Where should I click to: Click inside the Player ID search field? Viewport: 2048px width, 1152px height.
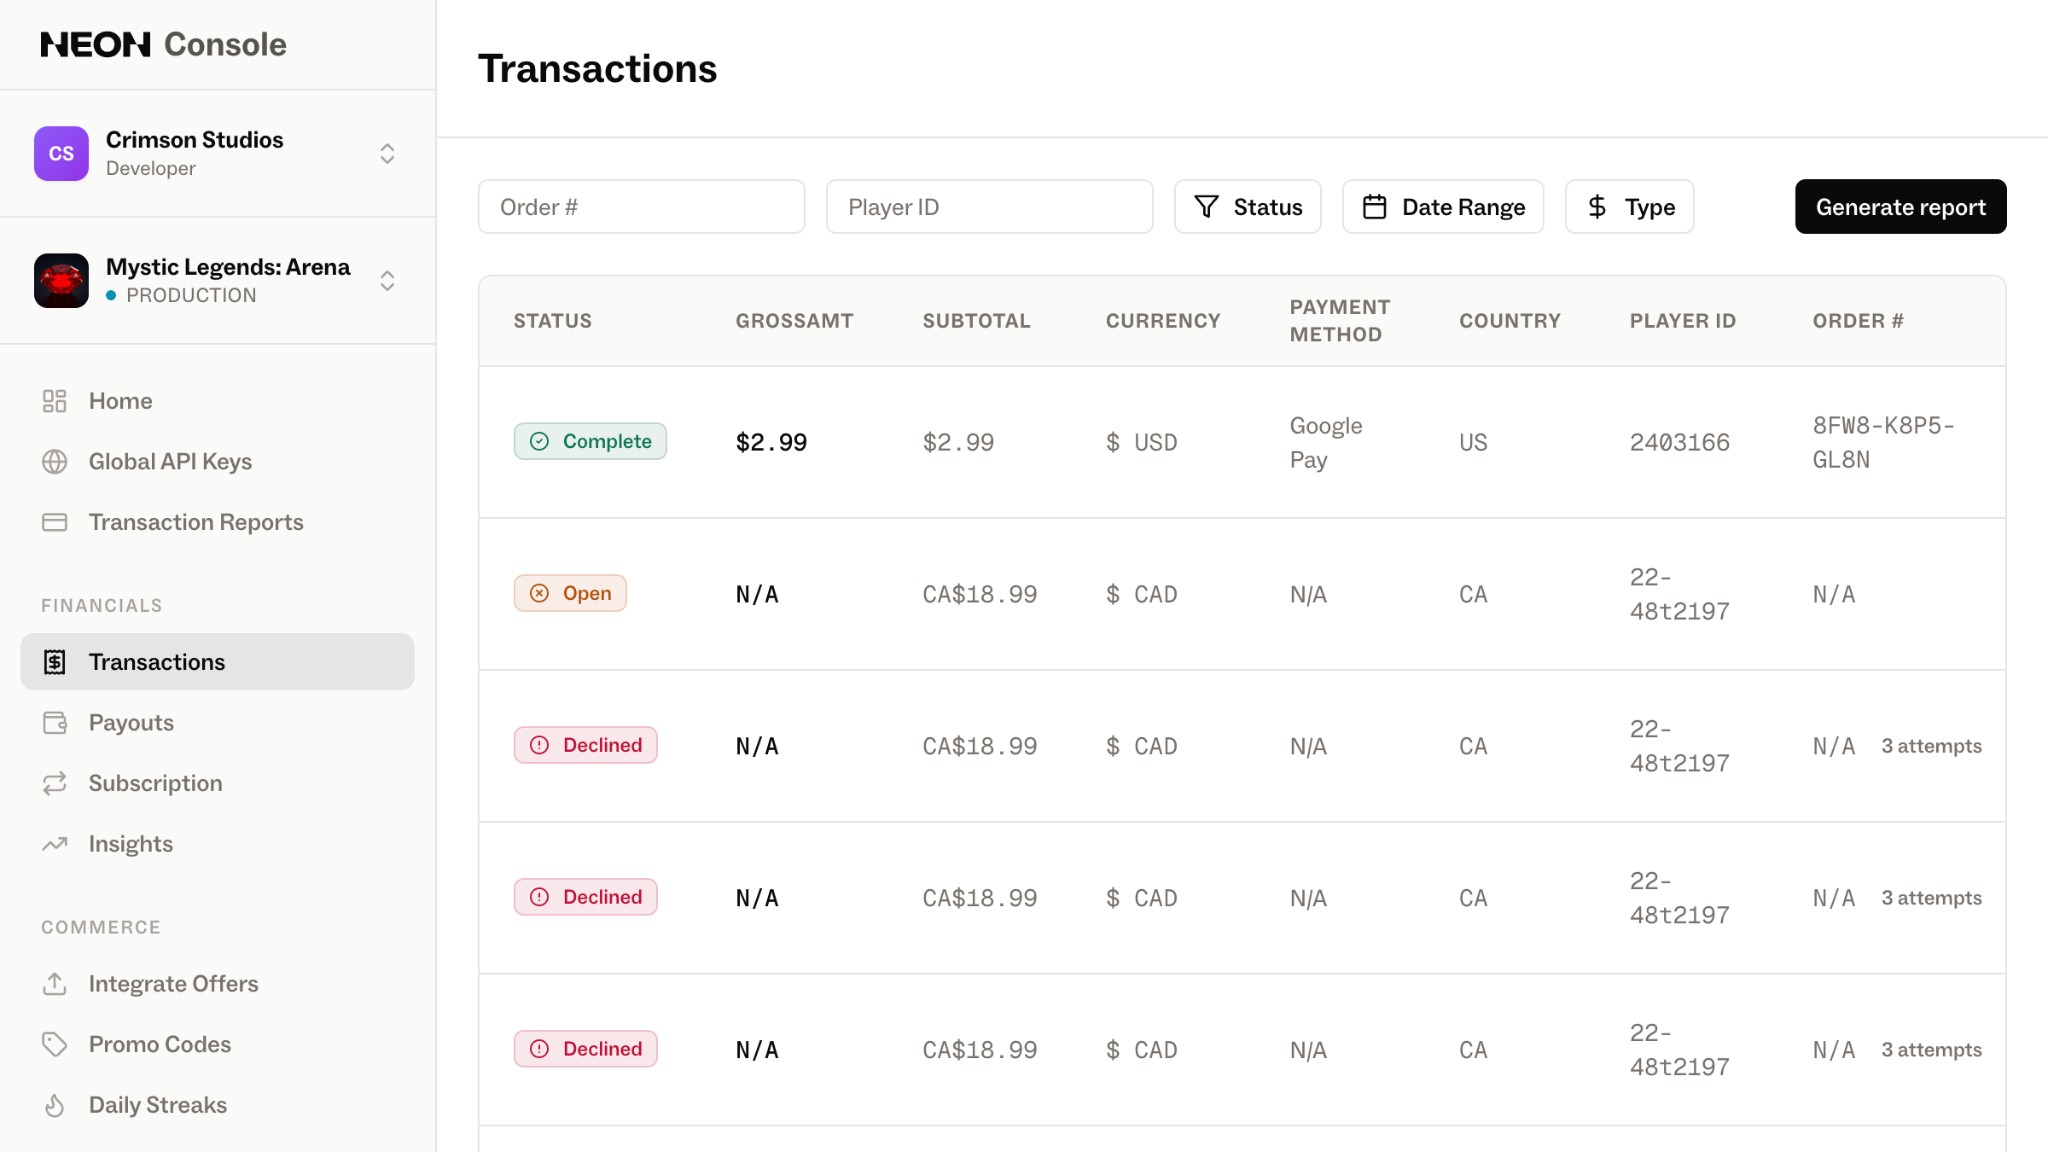(x=989, y=206)
